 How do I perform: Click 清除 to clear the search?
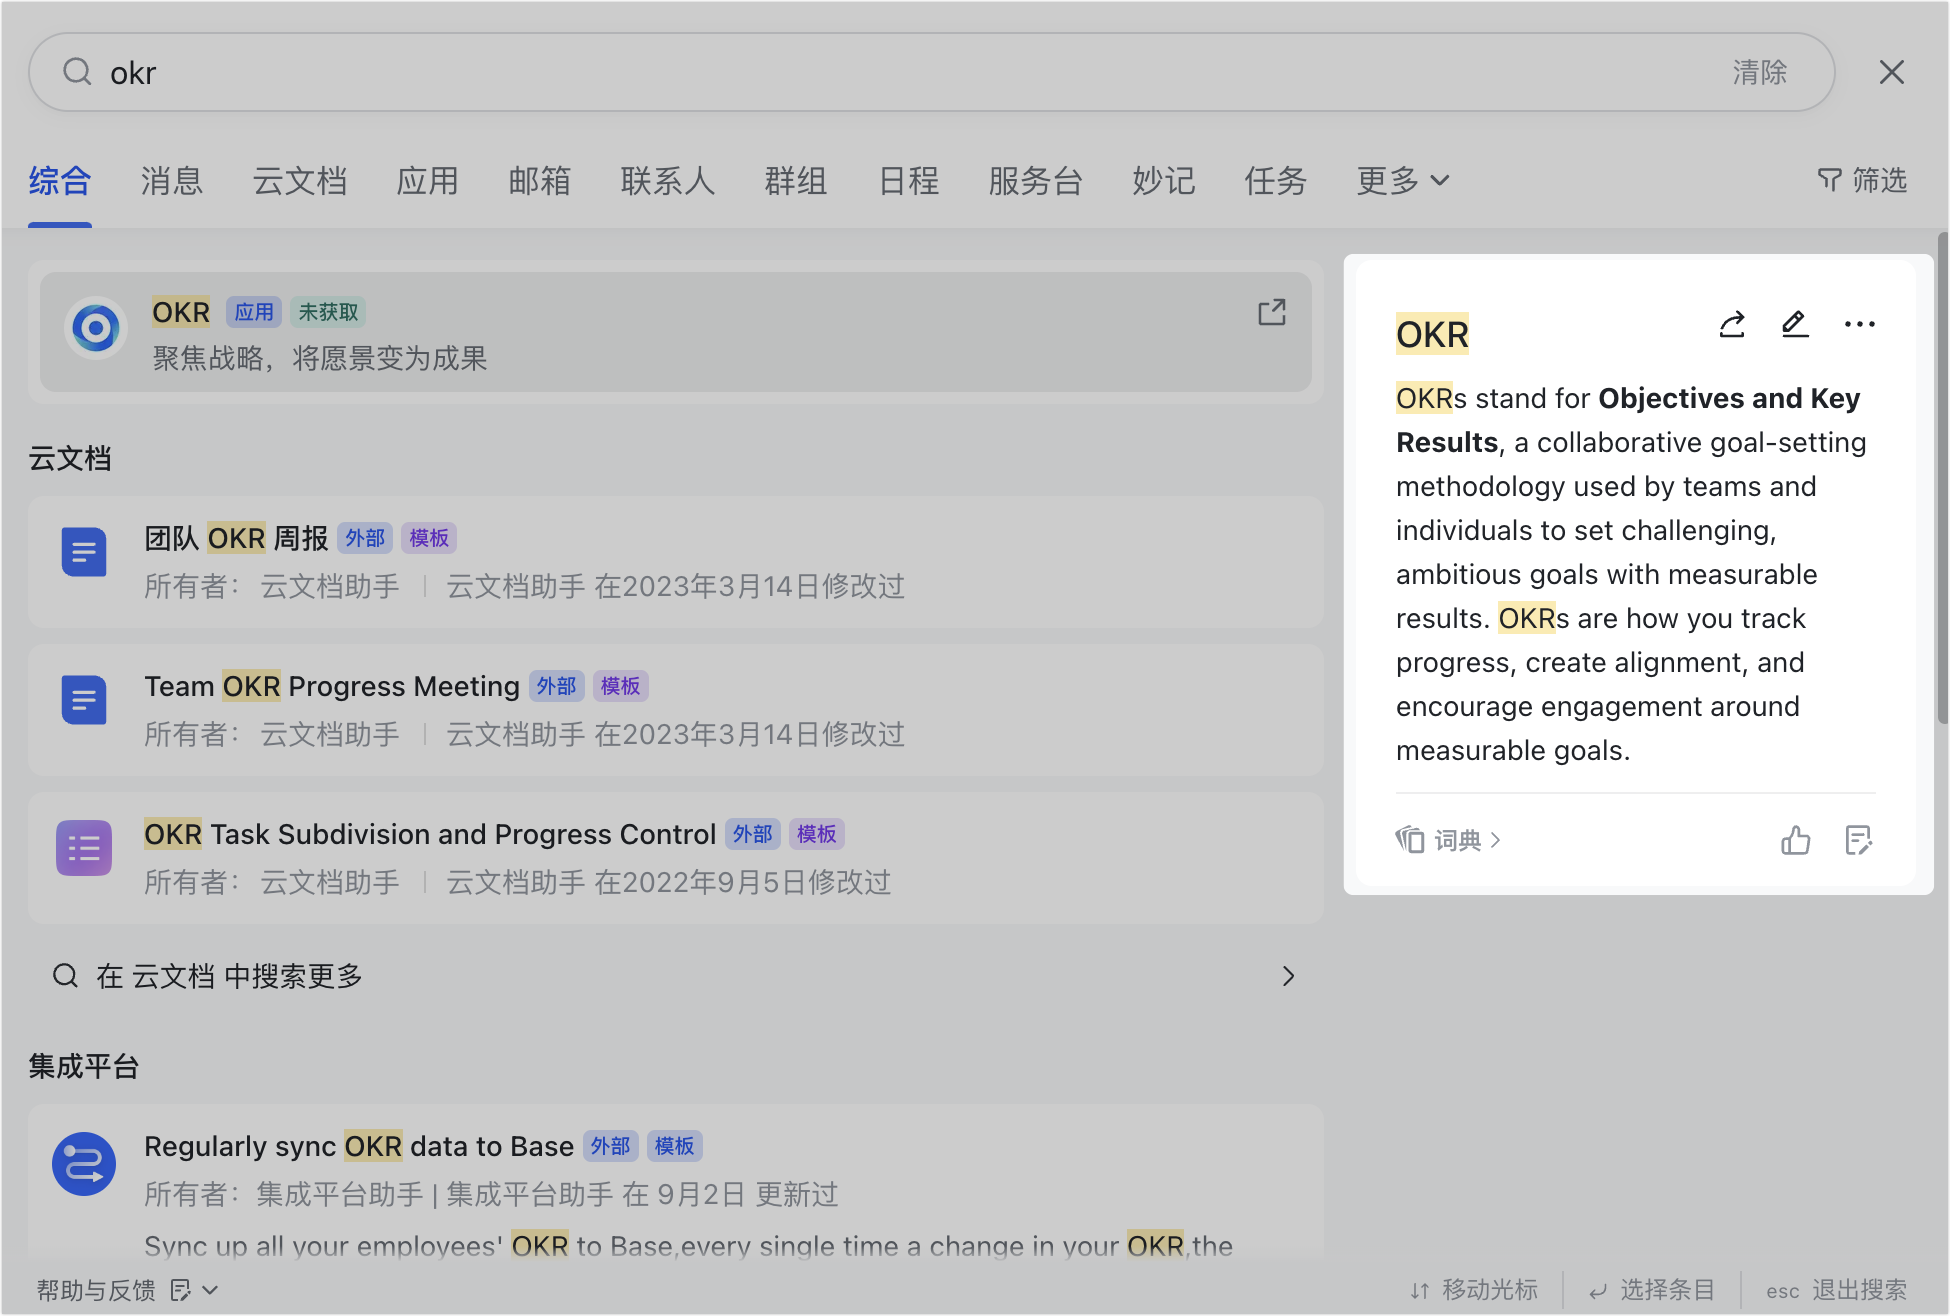click(x=1759, y=71)
